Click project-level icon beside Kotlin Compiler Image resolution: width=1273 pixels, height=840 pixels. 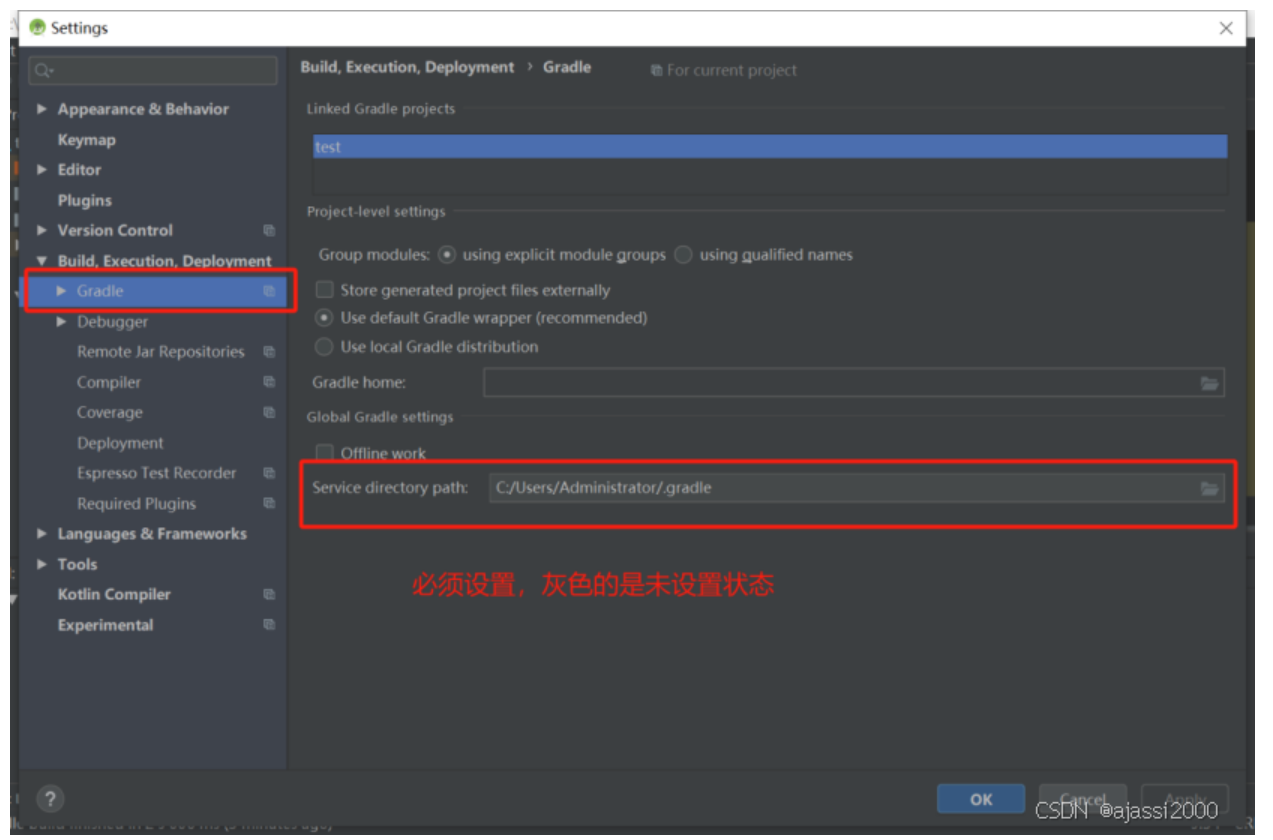[269, 594]
